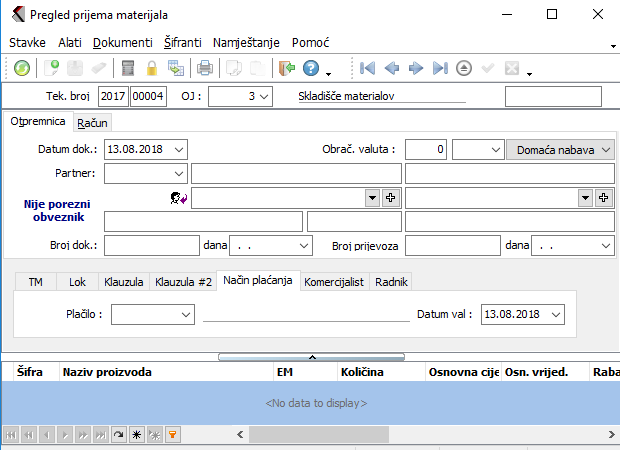Go to the last record with navigation arrow
620x450 pixels.
[x=440, y=68]
